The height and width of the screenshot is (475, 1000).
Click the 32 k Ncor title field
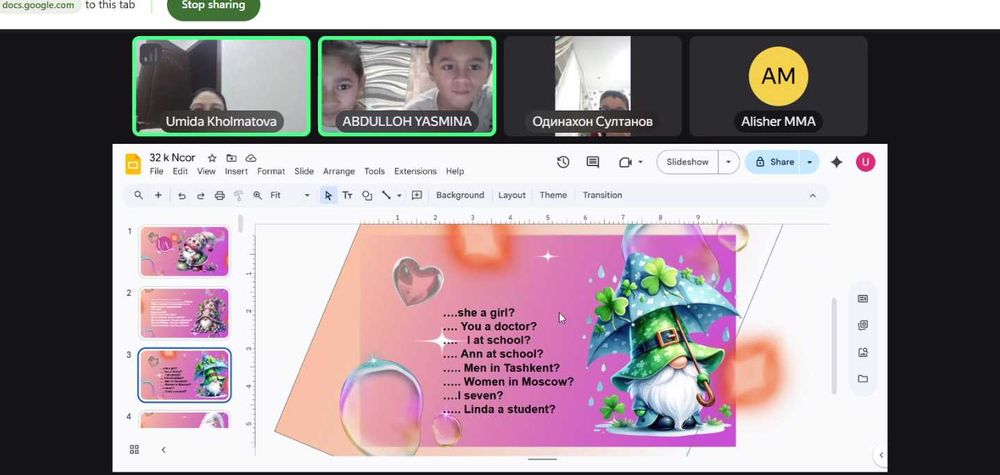pos(172,157)
